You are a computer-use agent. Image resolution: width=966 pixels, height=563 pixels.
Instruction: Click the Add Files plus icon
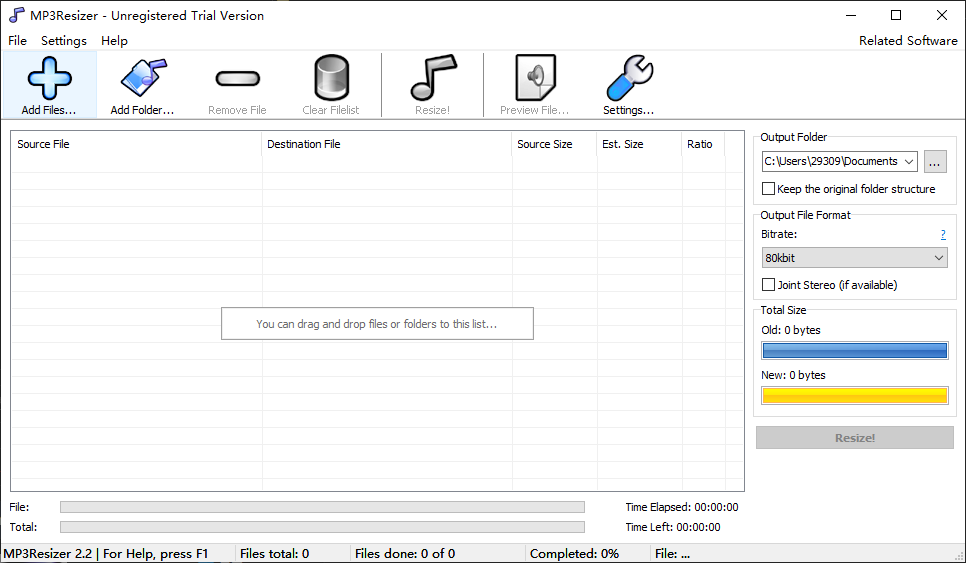49,78
